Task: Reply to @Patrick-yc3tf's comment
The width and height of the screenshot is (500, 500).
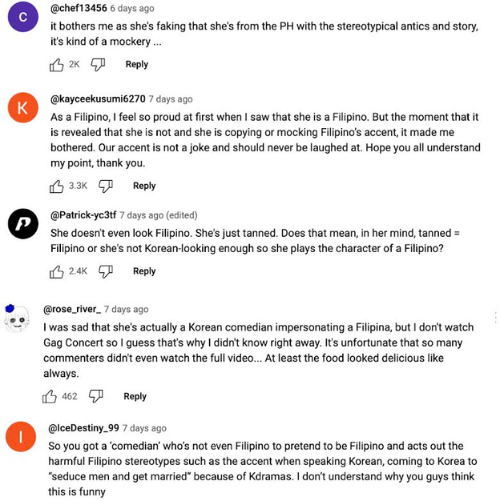Action: coord(144,271)
